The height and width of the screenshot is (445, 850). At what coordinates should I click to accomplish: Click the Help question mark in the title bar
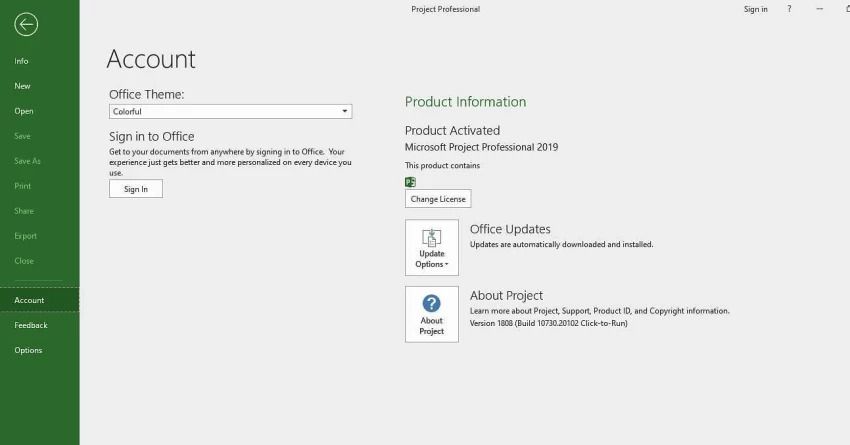(789, 9)
